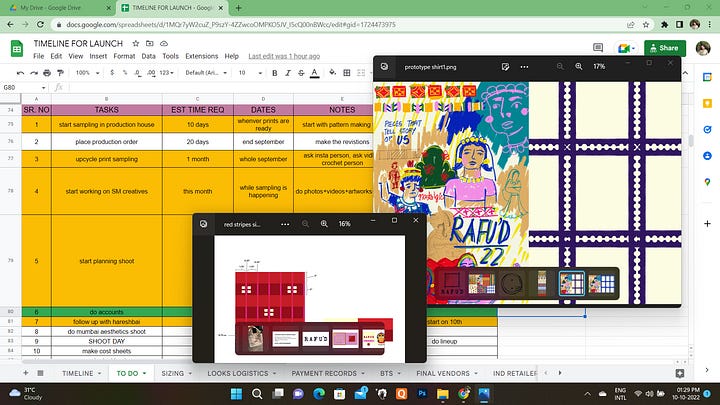Select the last thumbnail in prototype viewer filmstrip
The image size is (720, 405).
[602, 284]
